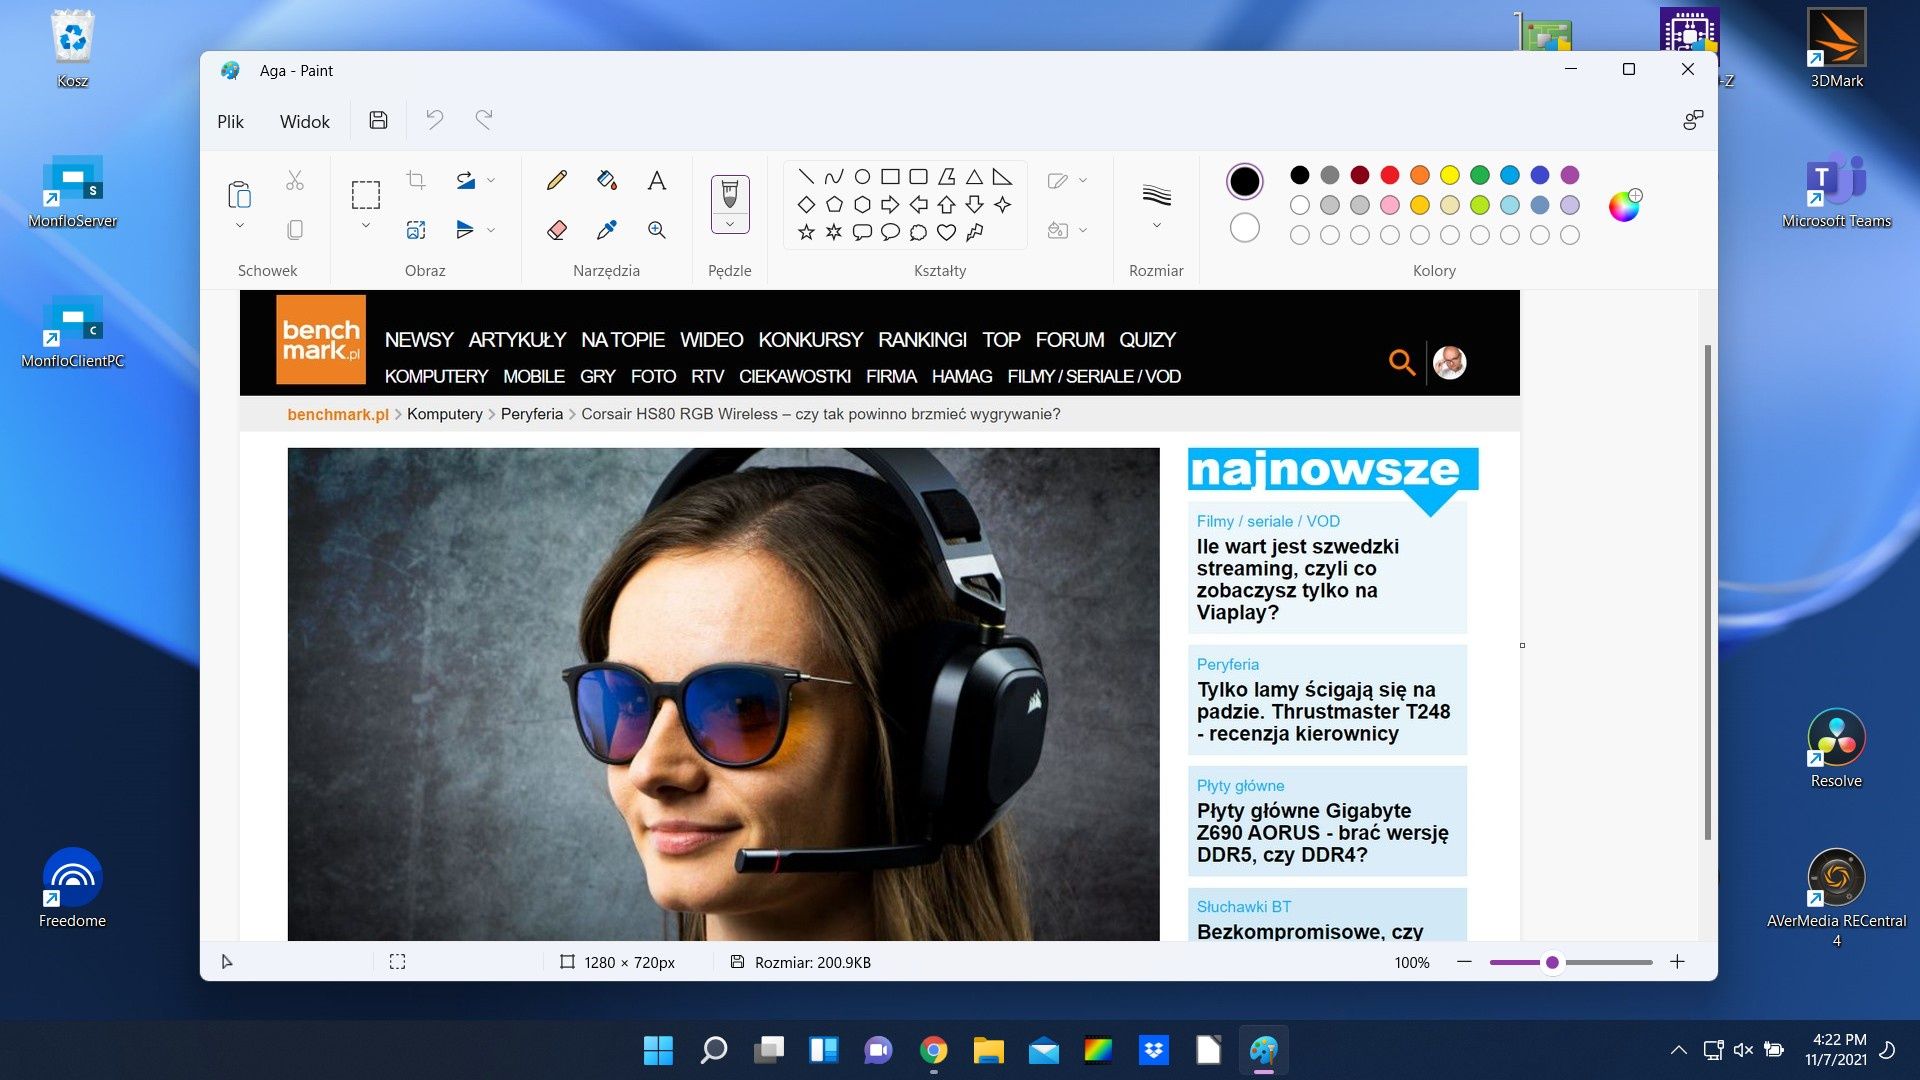Choose the pentagon shape
Screen dimensions: 1920x1080
point(834,205)
